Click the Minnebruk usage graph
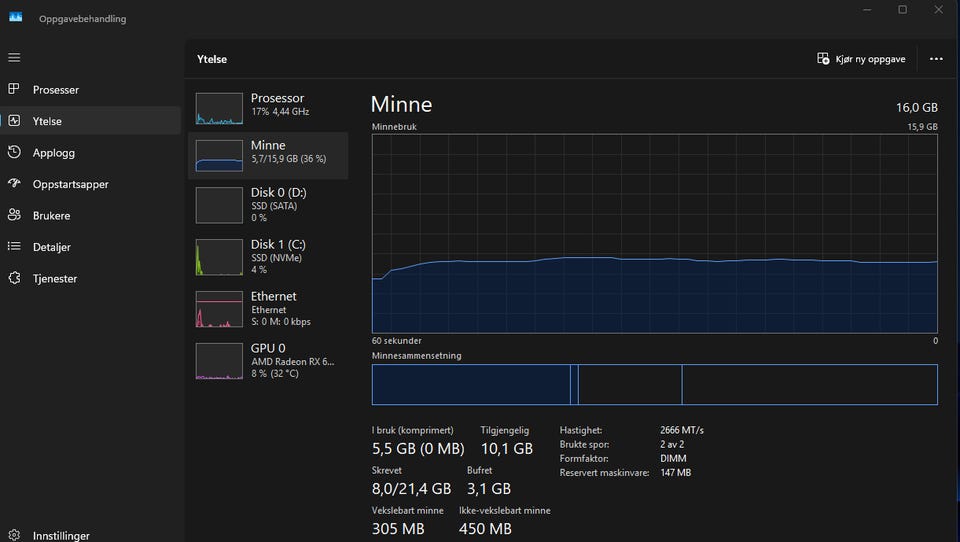Screen dimensions: 960x542 (654, 233)
